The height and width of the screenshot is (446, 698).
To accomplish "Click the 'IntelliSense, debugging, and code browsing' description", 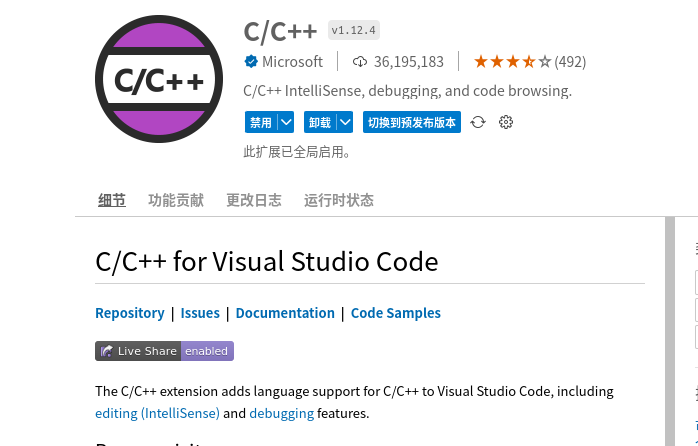I will click(407, 91).
